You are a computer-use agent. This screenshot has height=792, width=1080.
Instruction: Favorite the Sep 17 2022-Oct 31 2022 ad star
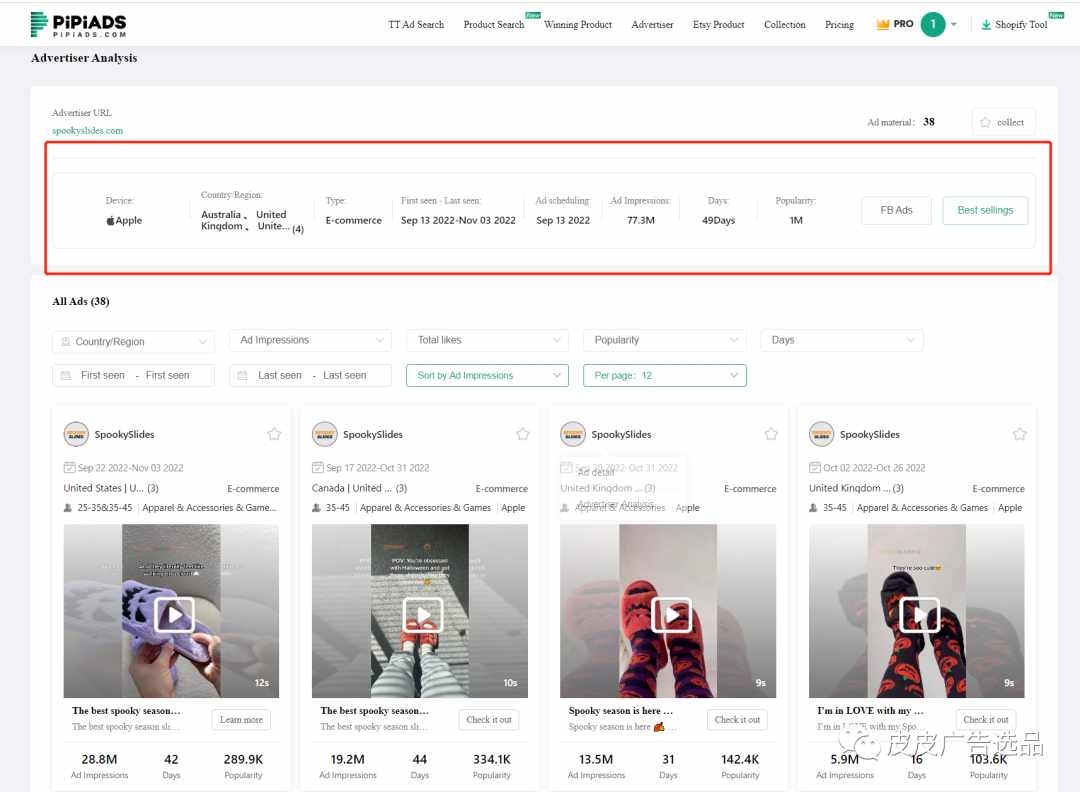(523, 434)
